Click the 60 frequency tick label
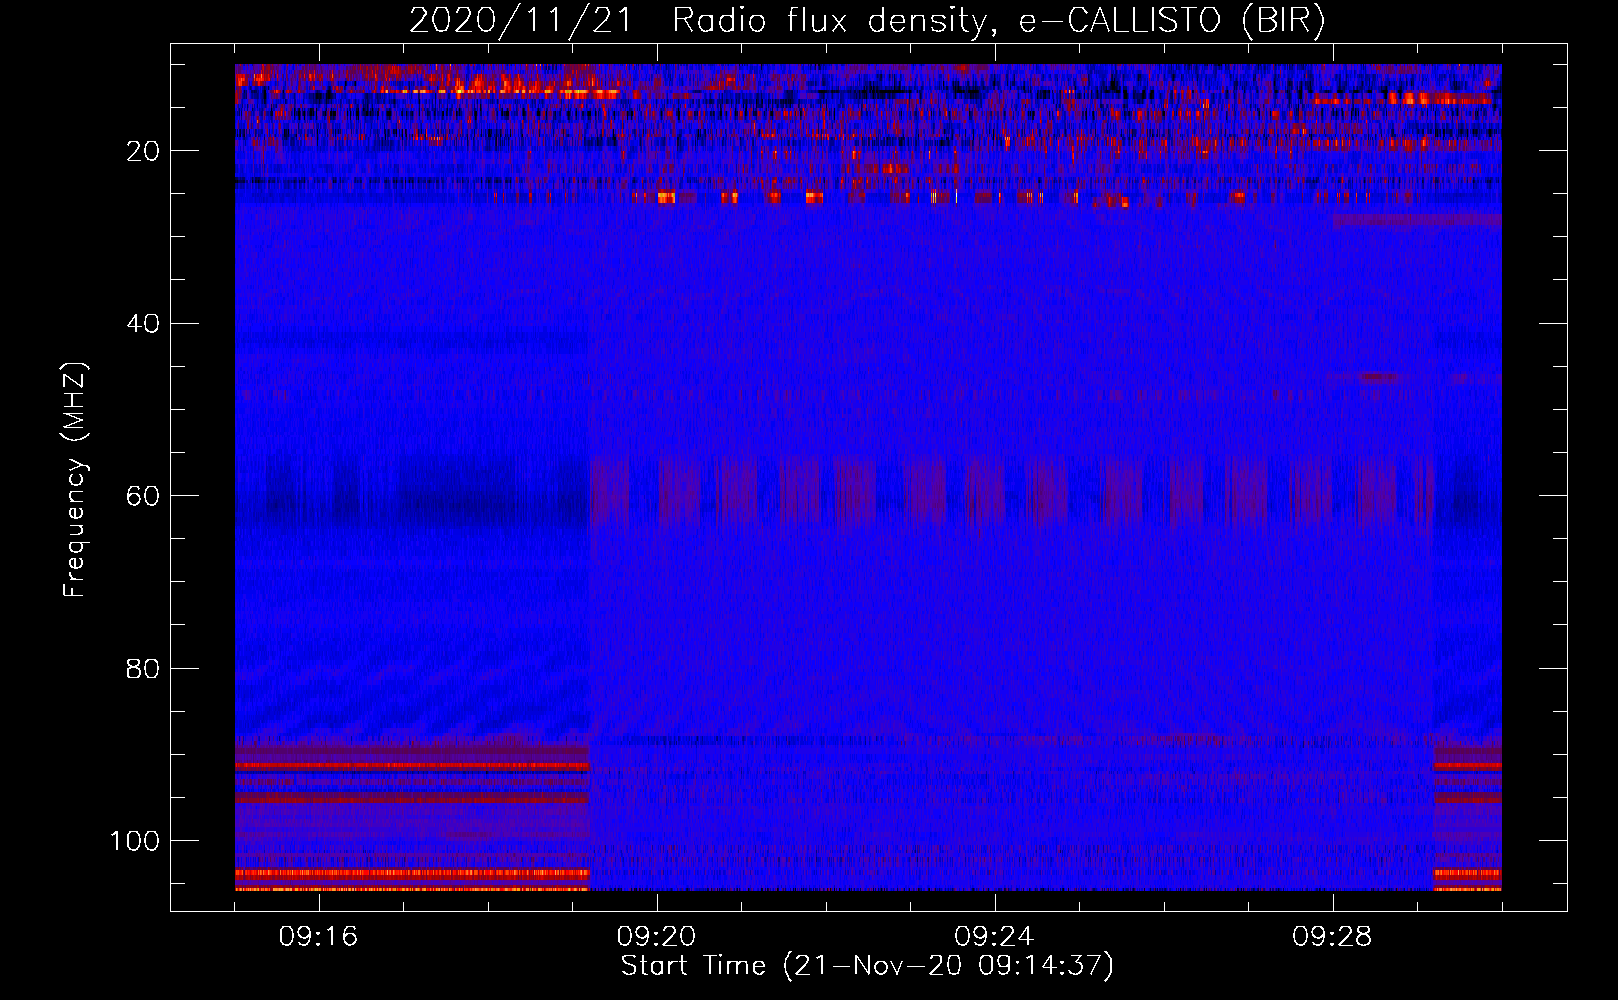 143,497
